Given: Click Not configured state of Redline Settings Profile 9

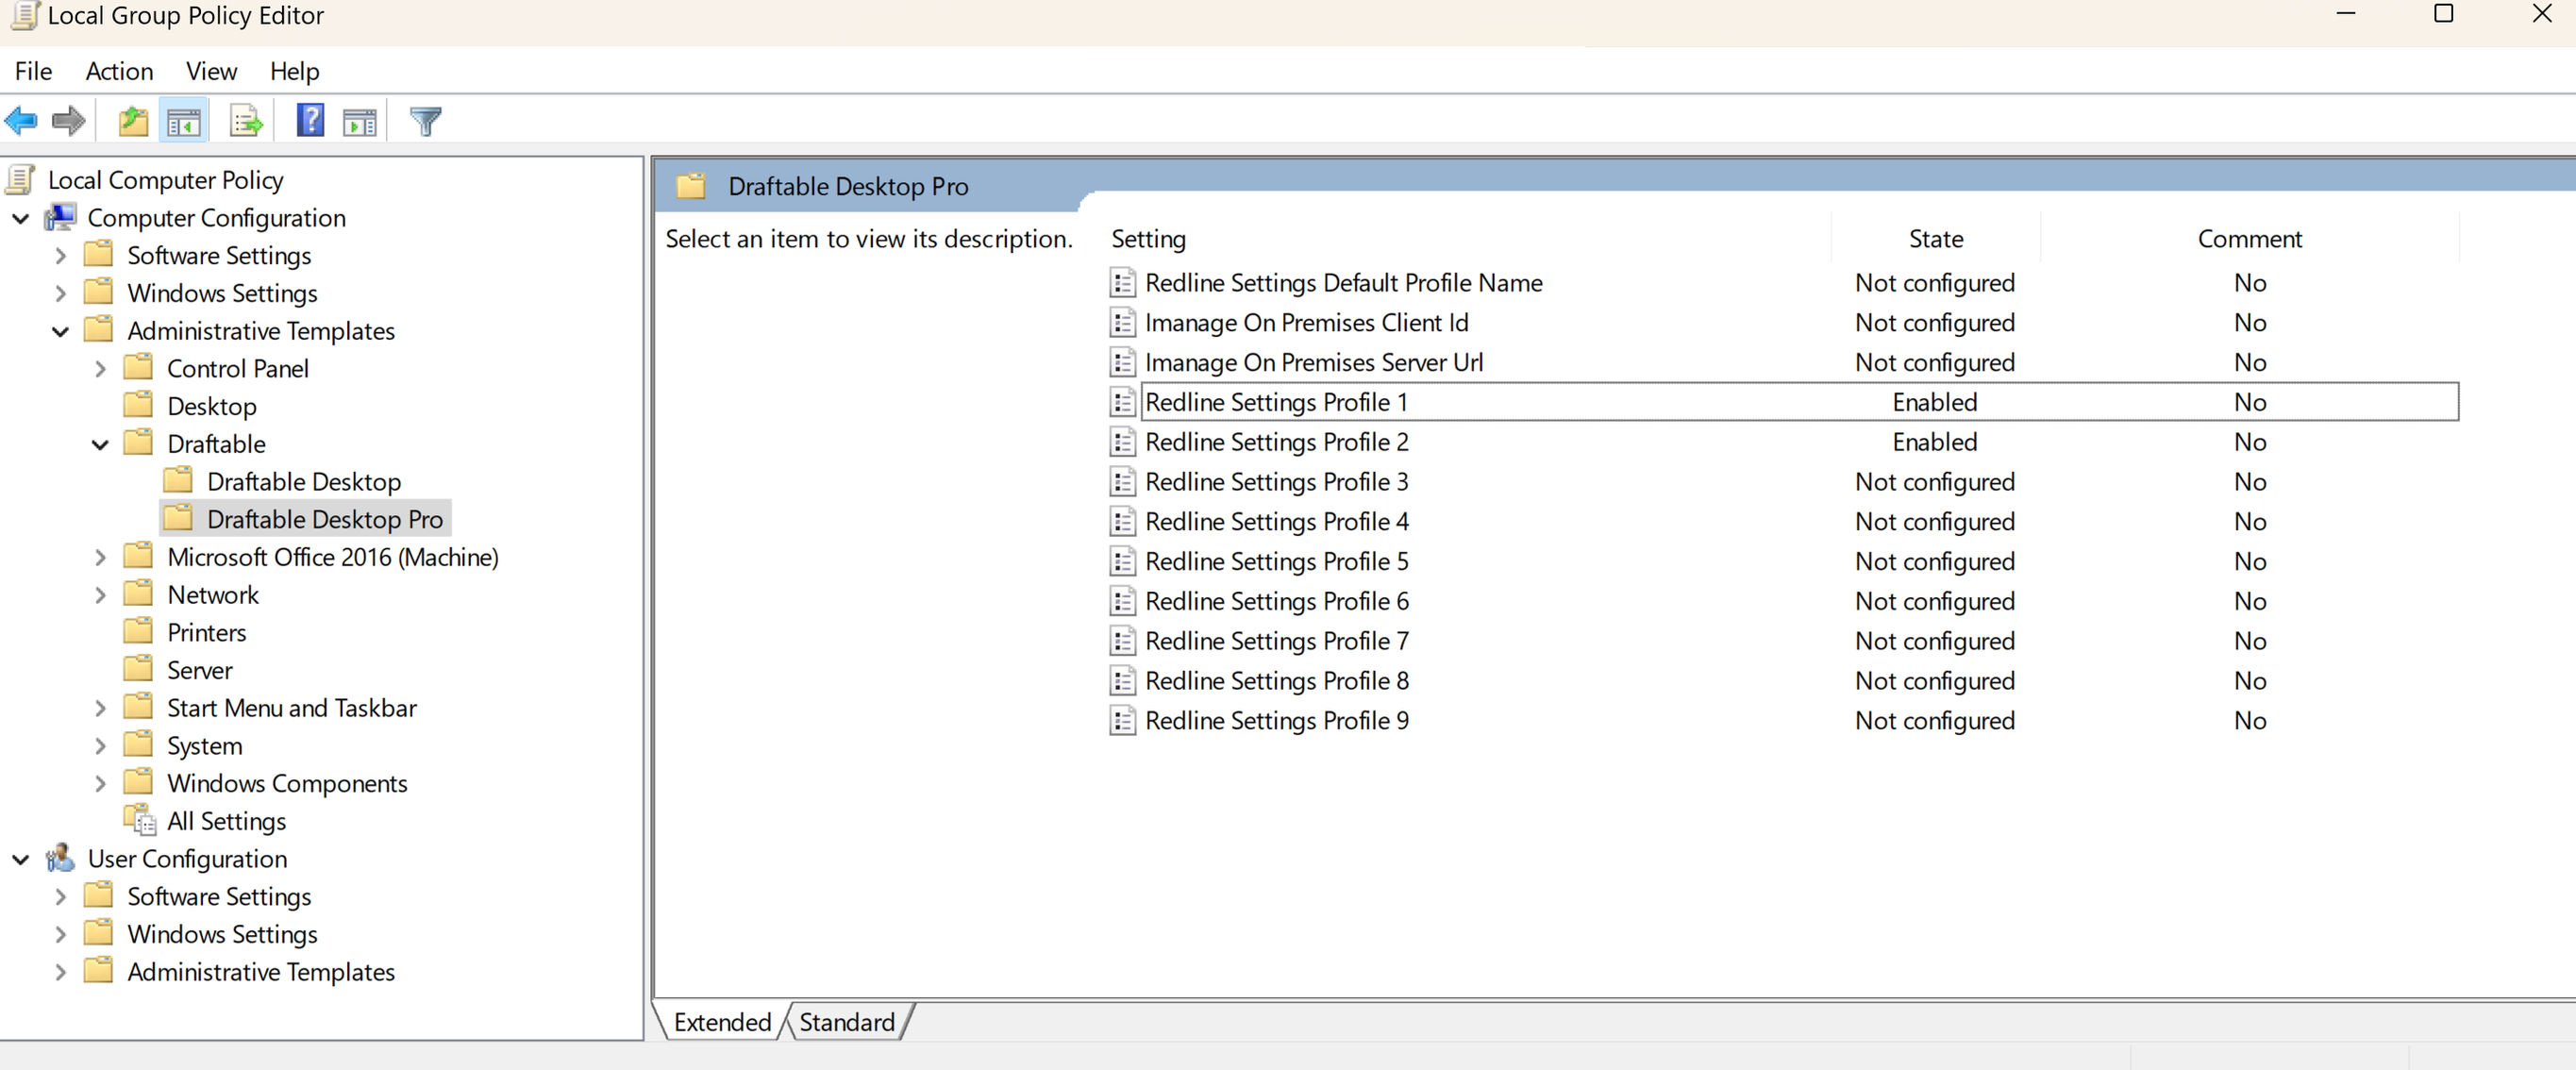Looking at the screenshot, I should (1934, 720).
